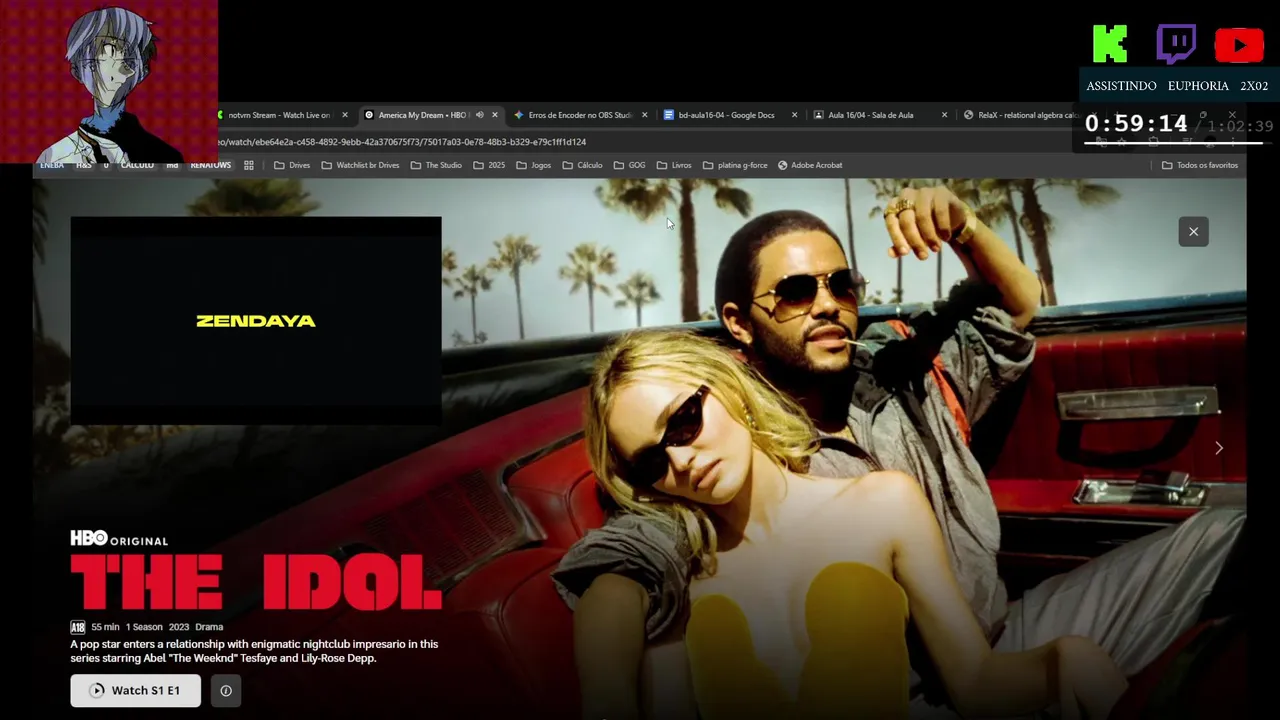The width and height of the screenshot is (1280, 720).
Task: Click The Idol synopsis text
Action: (254, 651)
